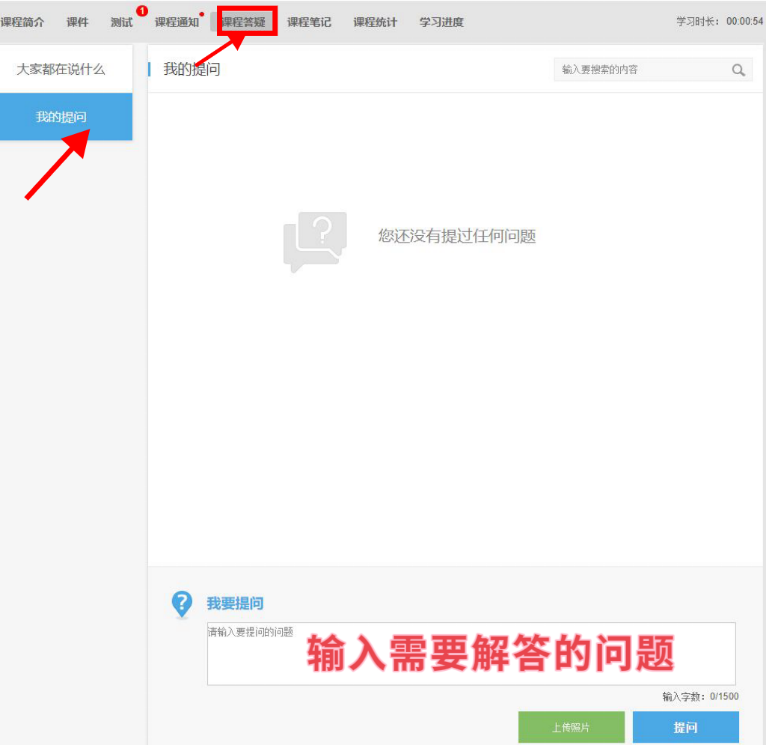Click the 学习时长 timer display

pos(719,22)
